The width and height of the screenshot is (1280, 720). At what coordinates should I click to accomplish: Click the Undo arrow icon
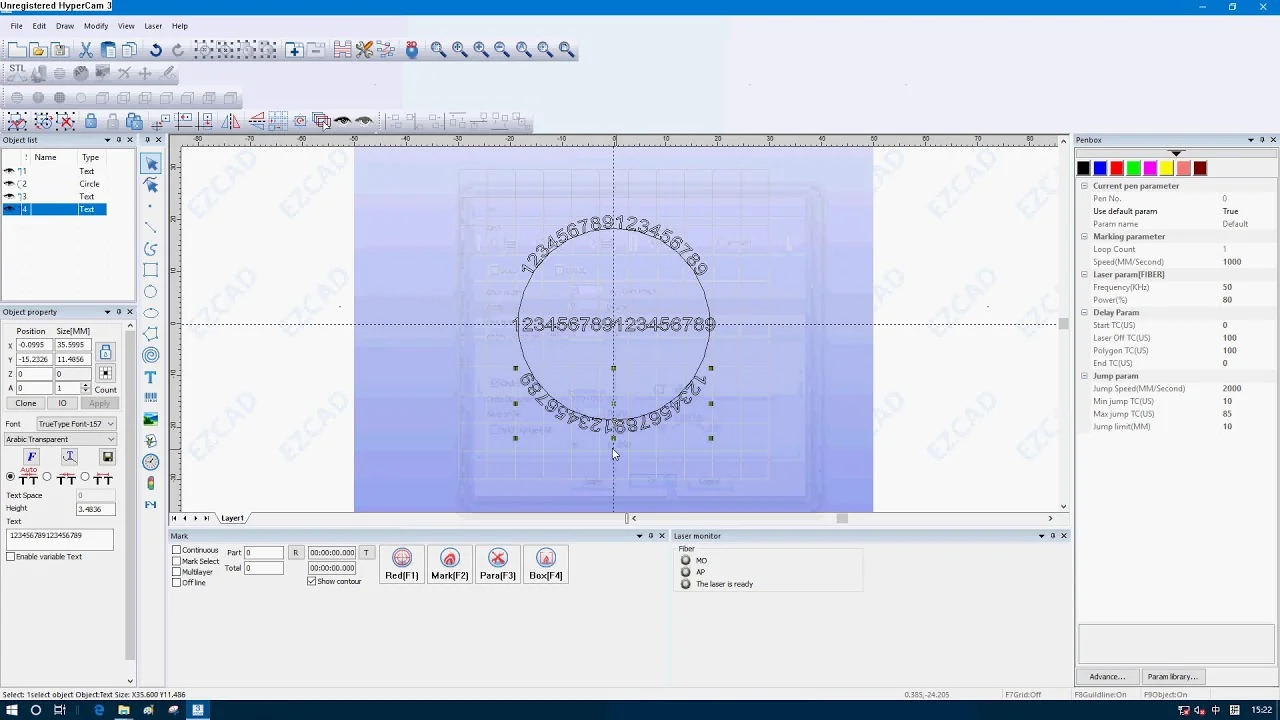(156, 50)
